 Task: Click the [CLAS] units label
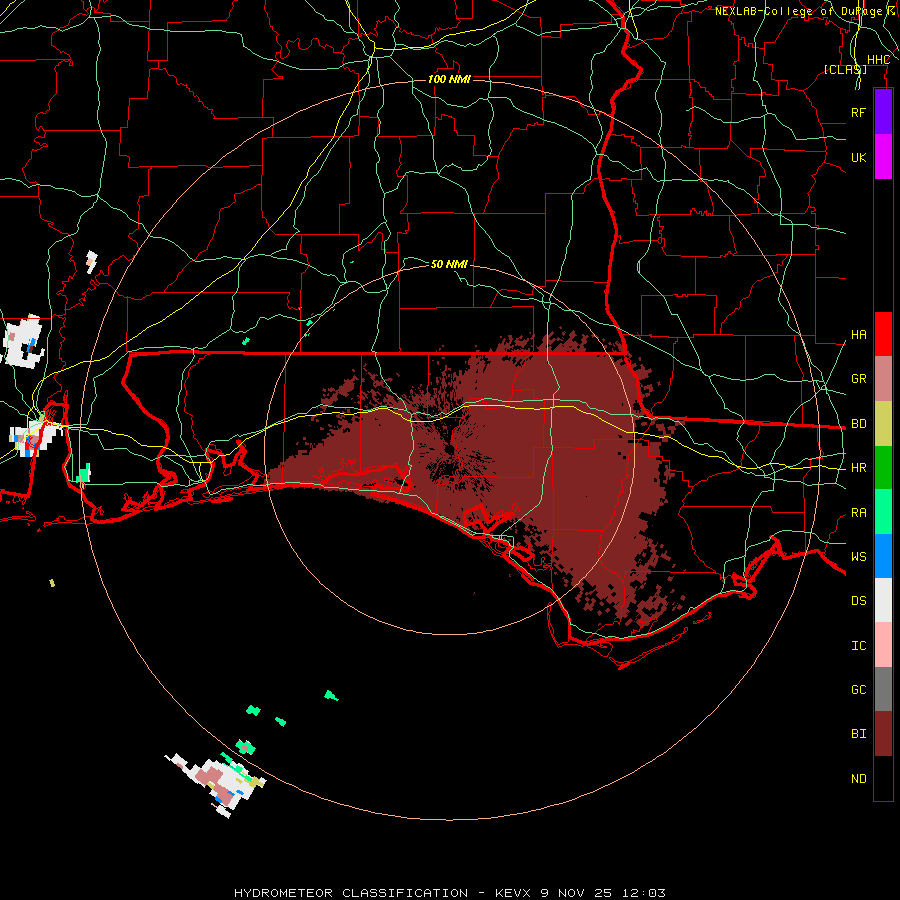pyautogui.click(x=845, y=69)
